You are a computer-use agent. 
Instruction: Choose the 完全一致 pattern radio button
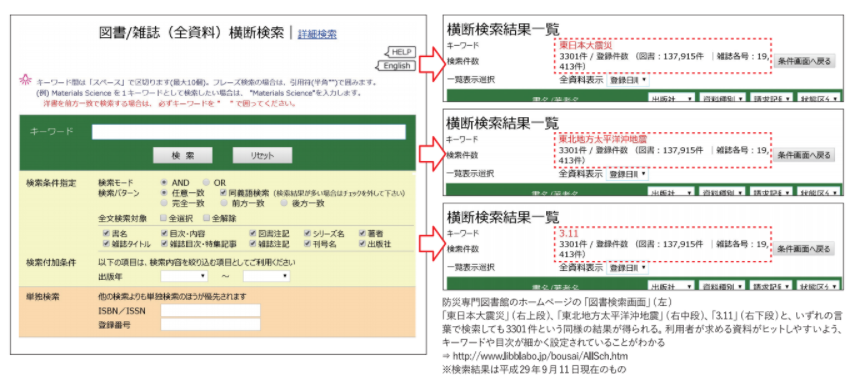[x=164, y=203]
